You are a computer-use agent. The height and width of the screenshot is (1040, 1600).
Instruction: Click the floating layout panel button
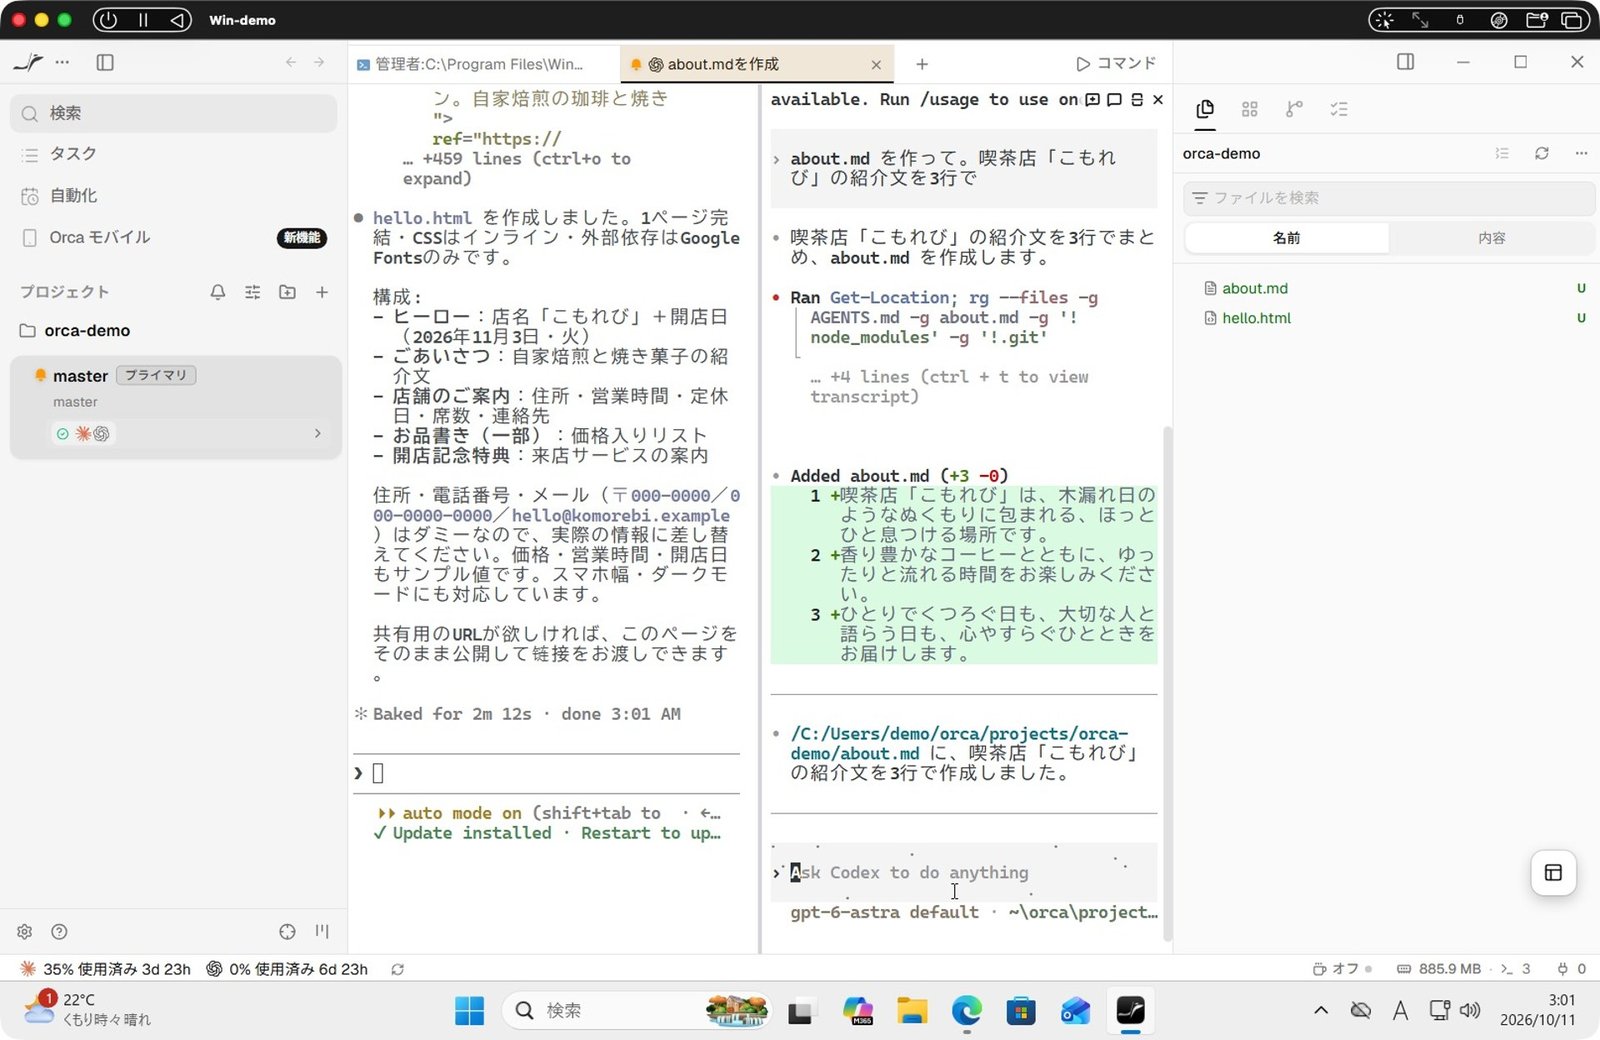[1553, 873]
